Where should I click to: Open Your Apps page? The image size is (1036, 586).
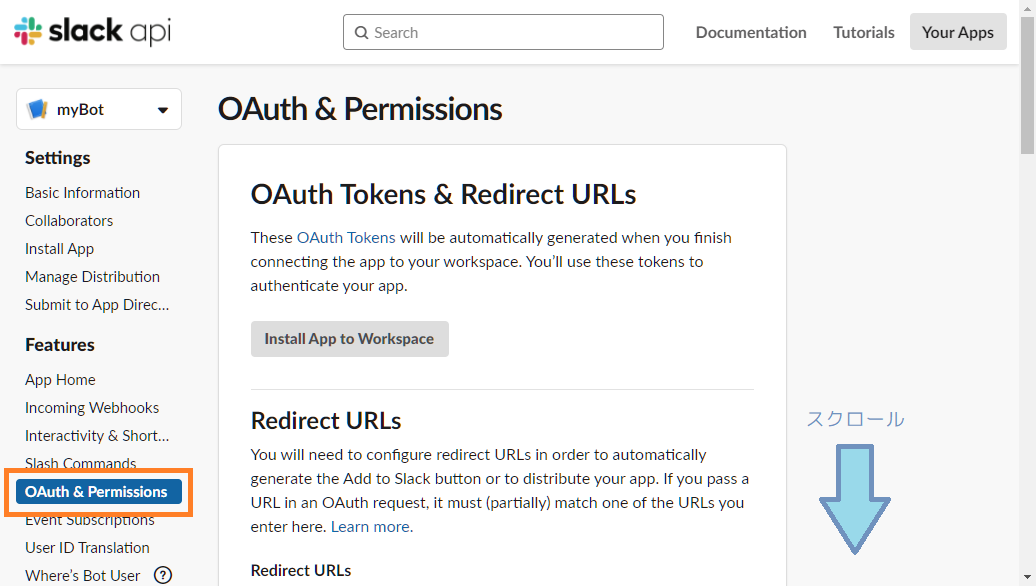coord(957,32)
